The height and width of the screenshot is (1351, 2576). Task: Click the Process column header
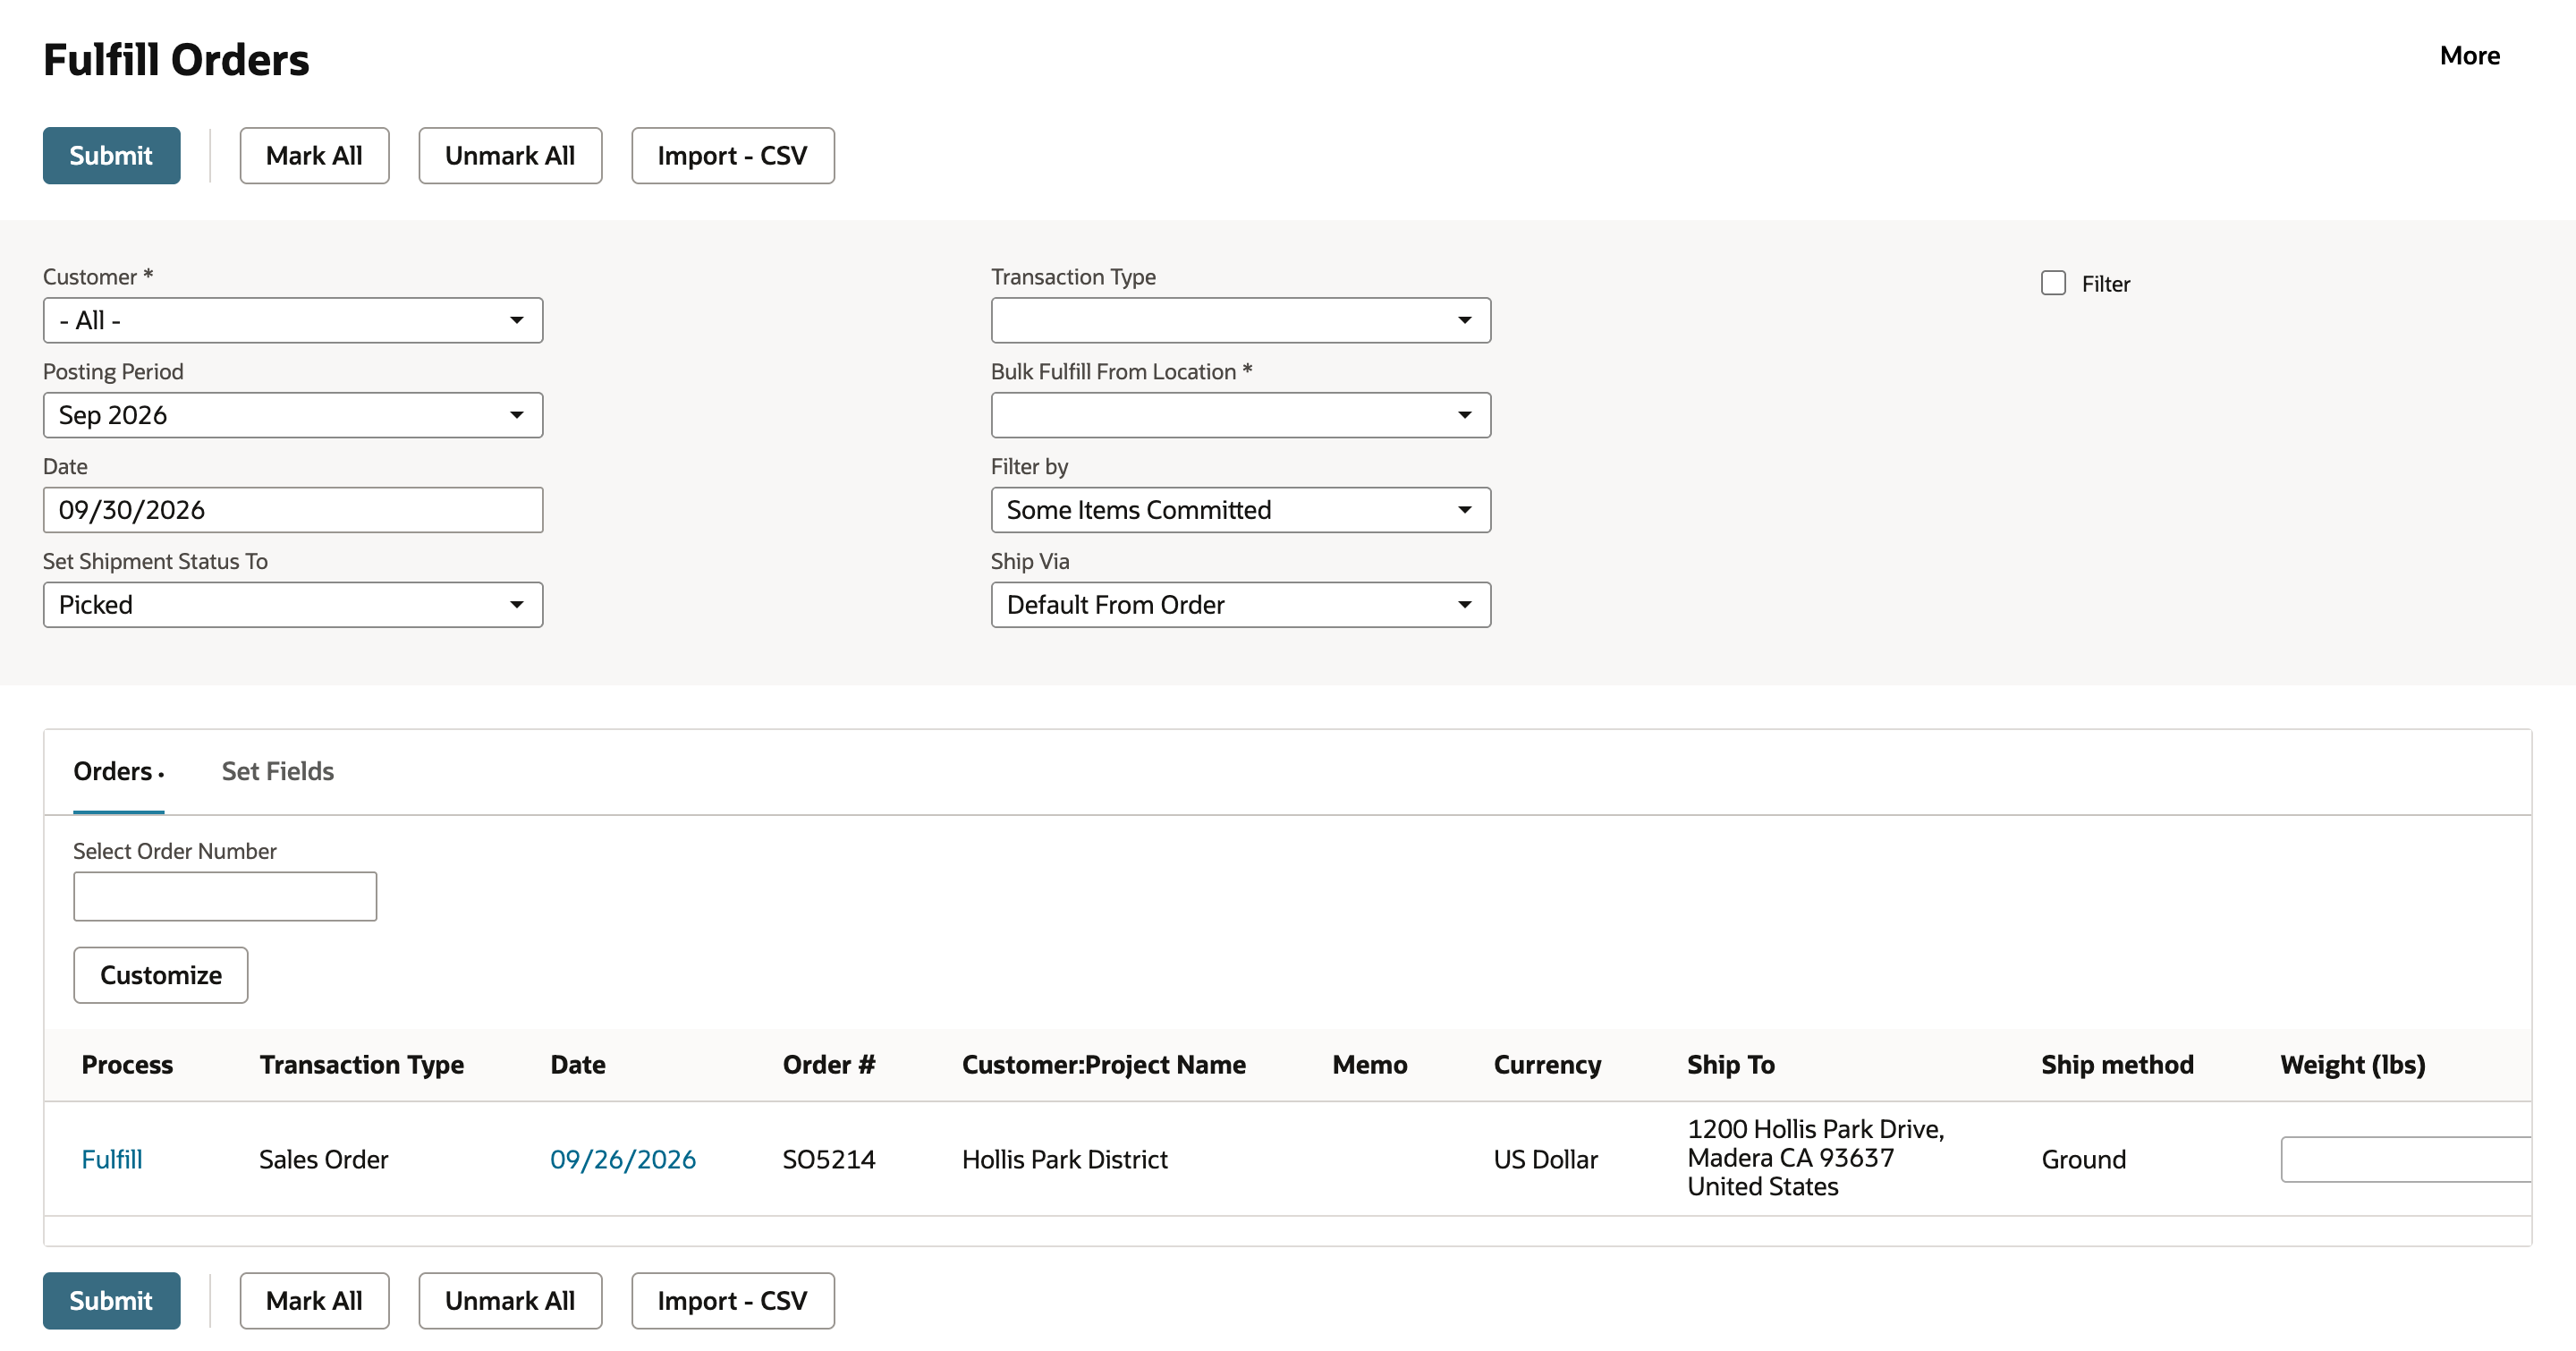click(x=127, y=1065)
